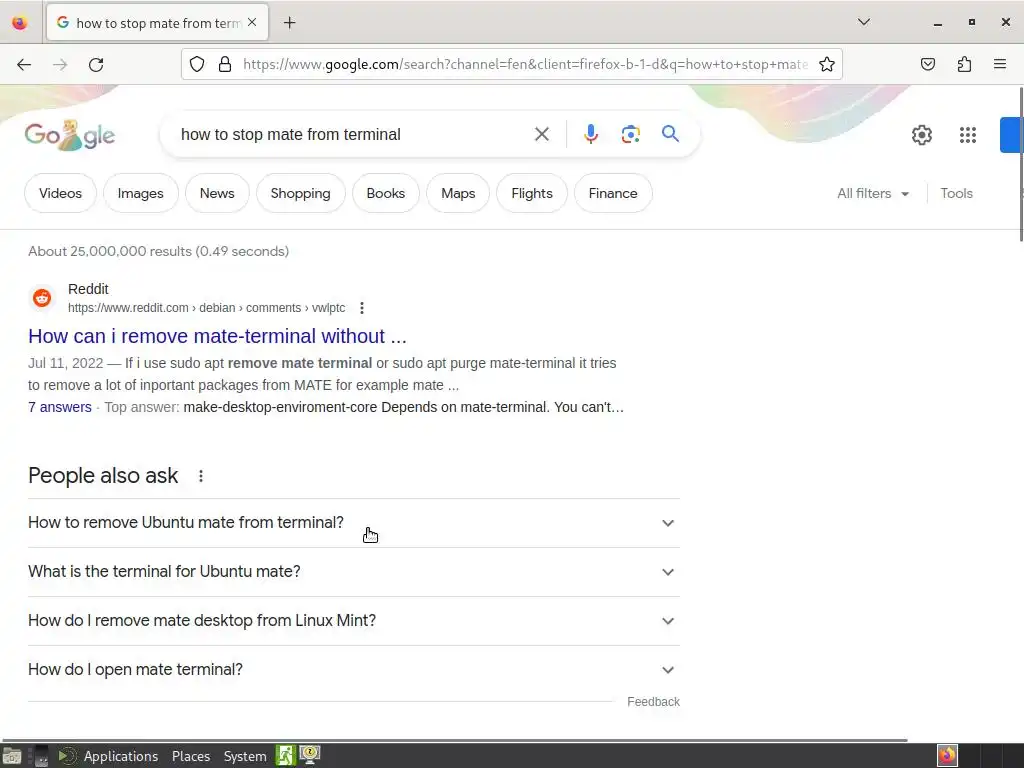Screen dimensions: 1024x768
Task: Search by image with Google Lens
Action: [630, 135]
